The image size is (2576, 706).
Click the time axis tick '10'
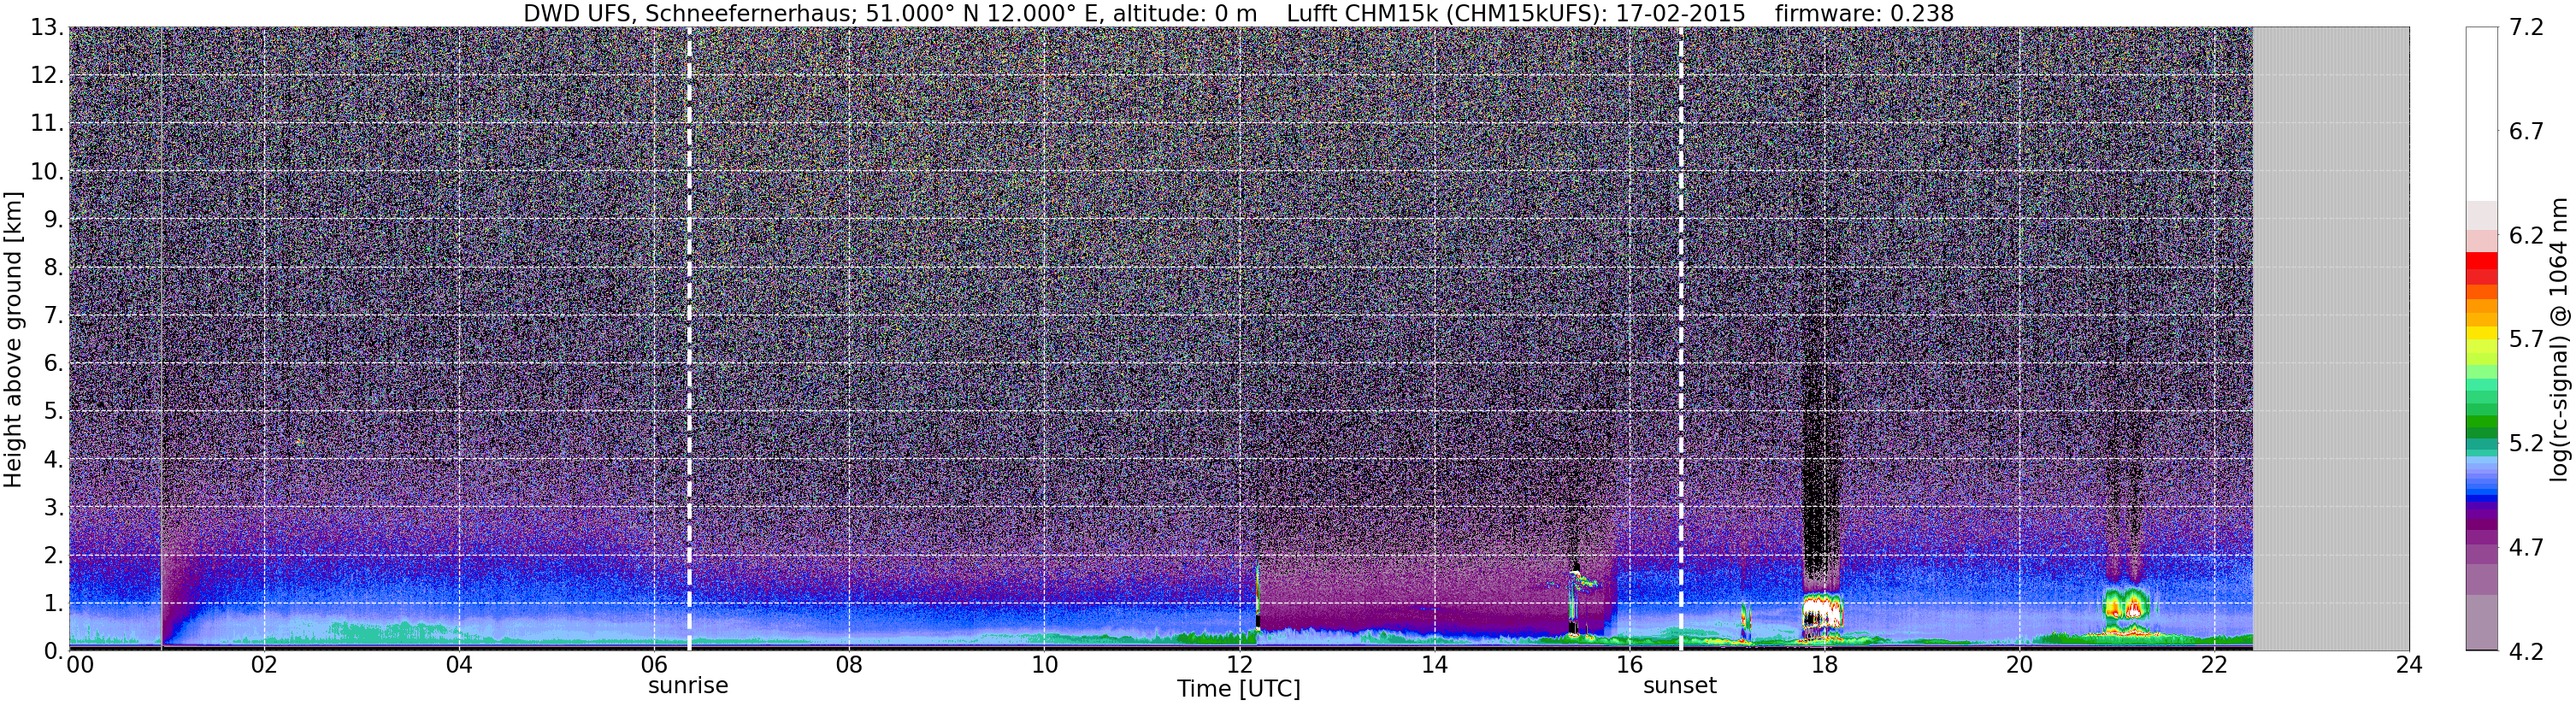[1044, 665]
